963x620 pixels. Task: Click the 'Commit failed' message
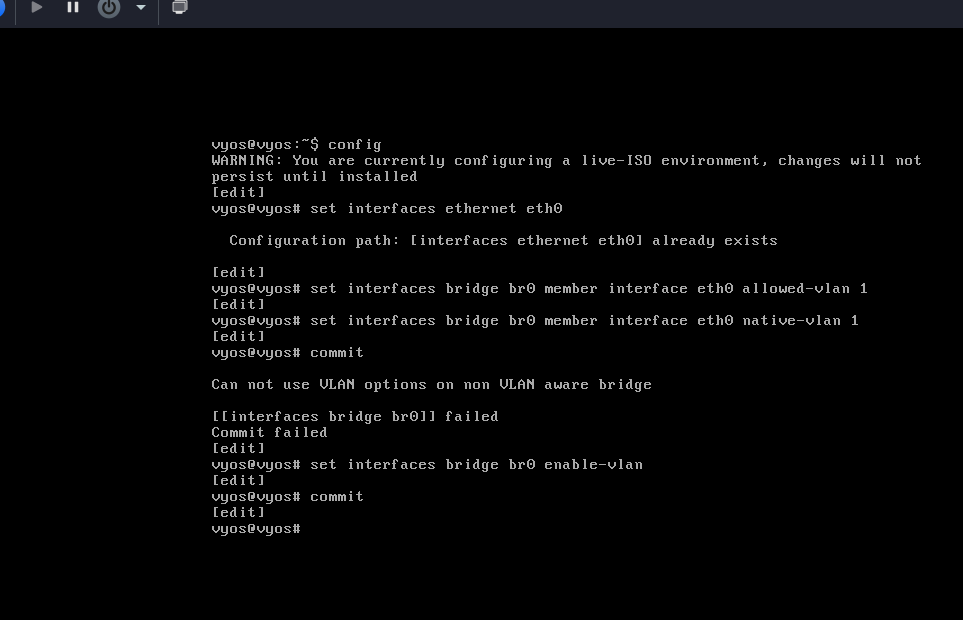click(x=269, y=433)
